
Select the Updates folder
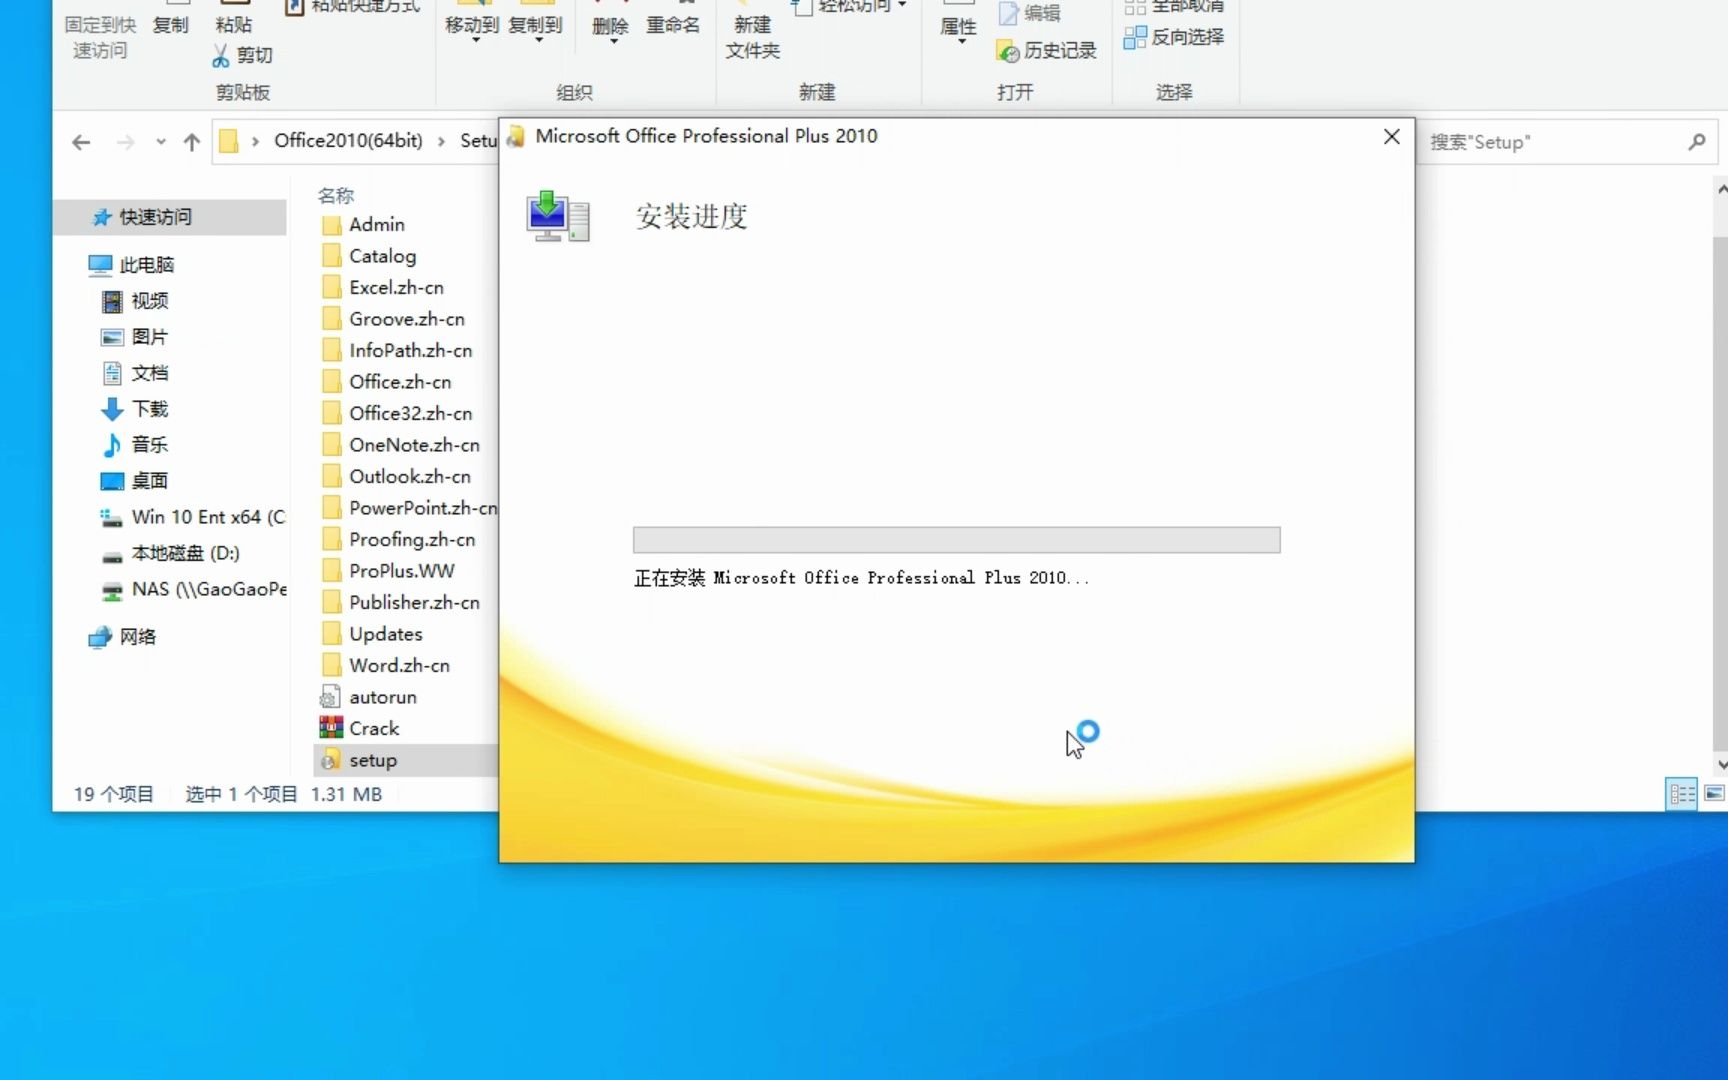click(x=373, y=634)
